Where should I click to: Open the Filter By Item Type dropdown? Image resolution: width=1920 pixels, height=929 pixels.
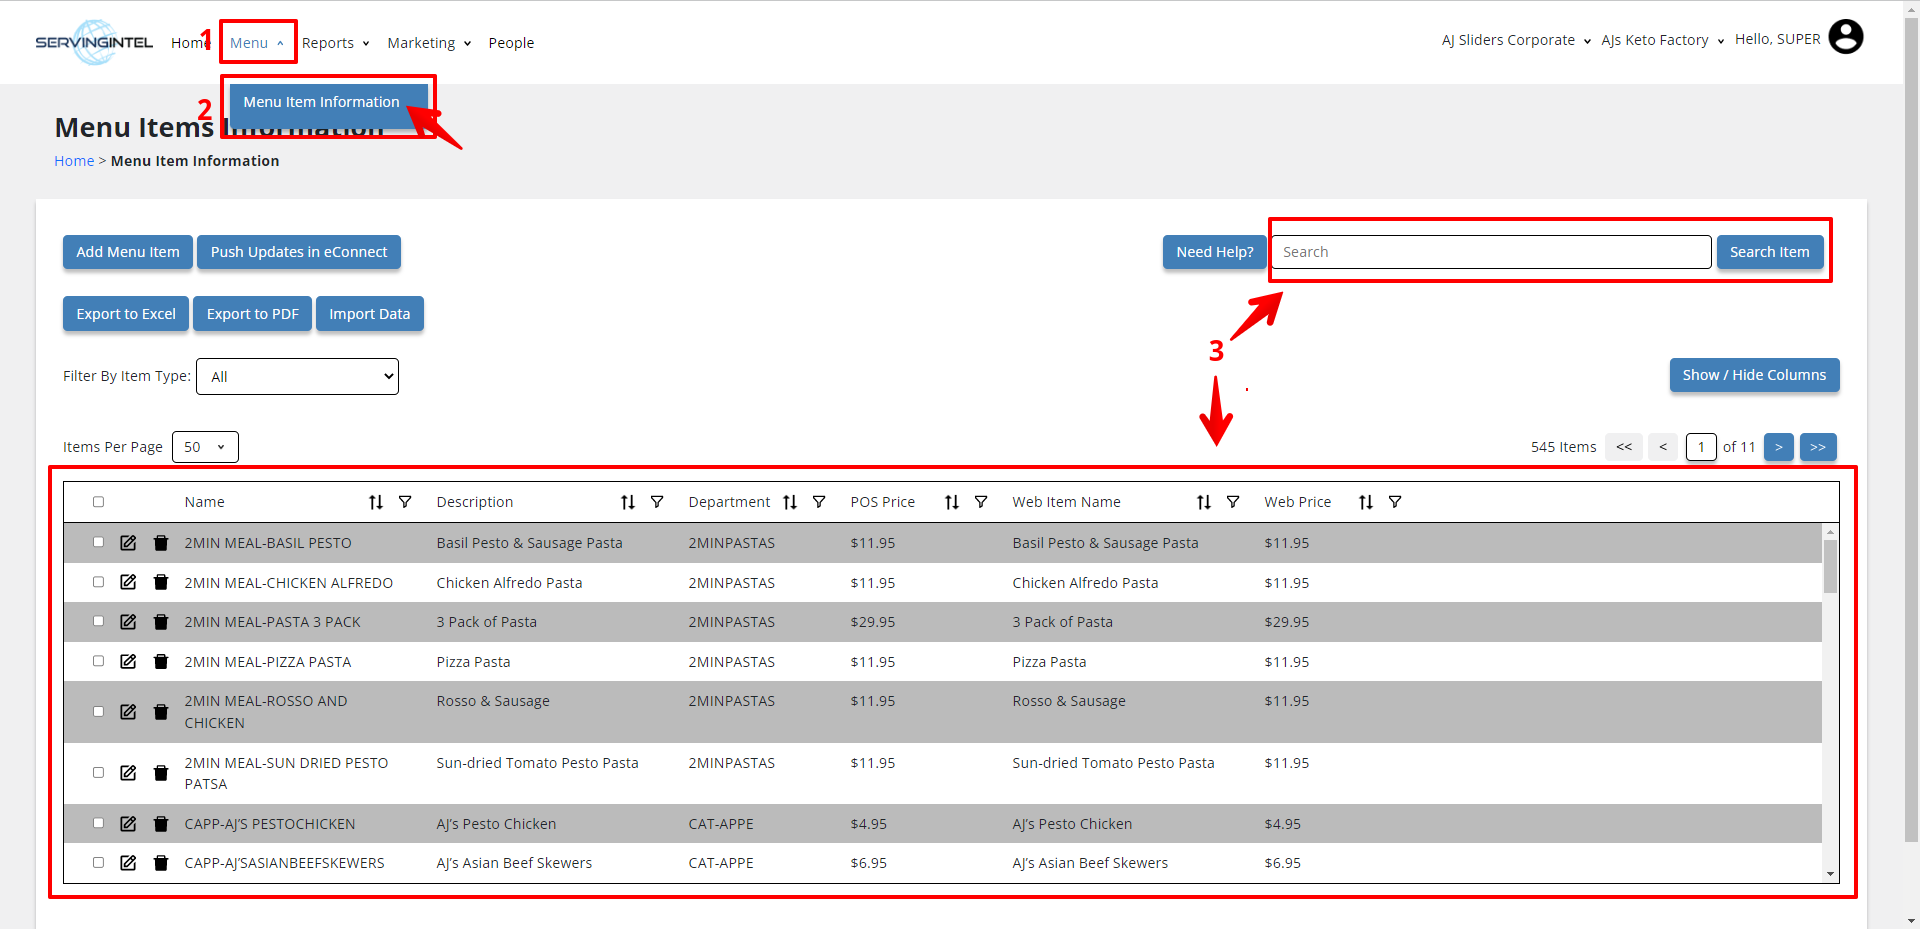tap(297, 377)
